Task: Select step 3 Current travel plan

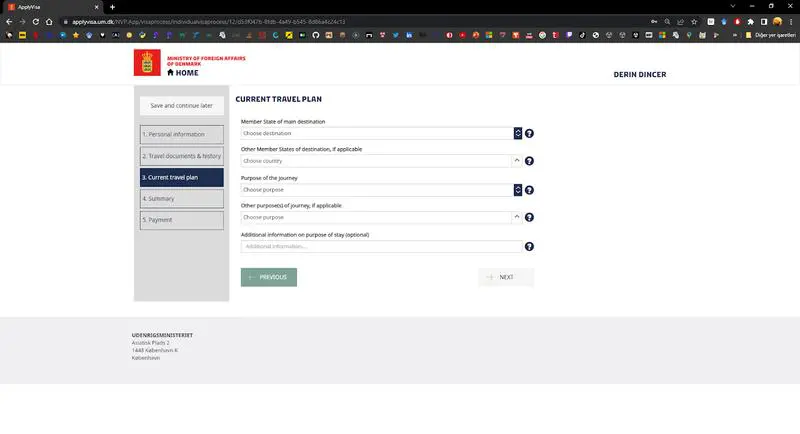Action: (x=182, y=177)
